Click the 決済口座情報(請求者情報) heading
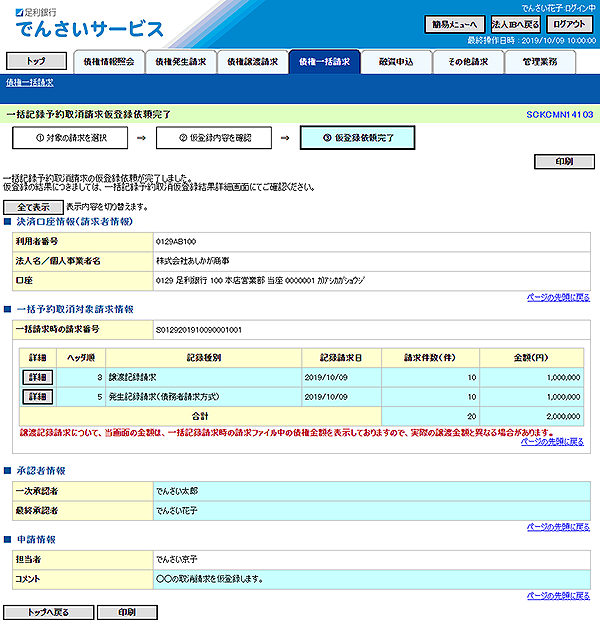600x628 pixels. (x=74, y=221)
